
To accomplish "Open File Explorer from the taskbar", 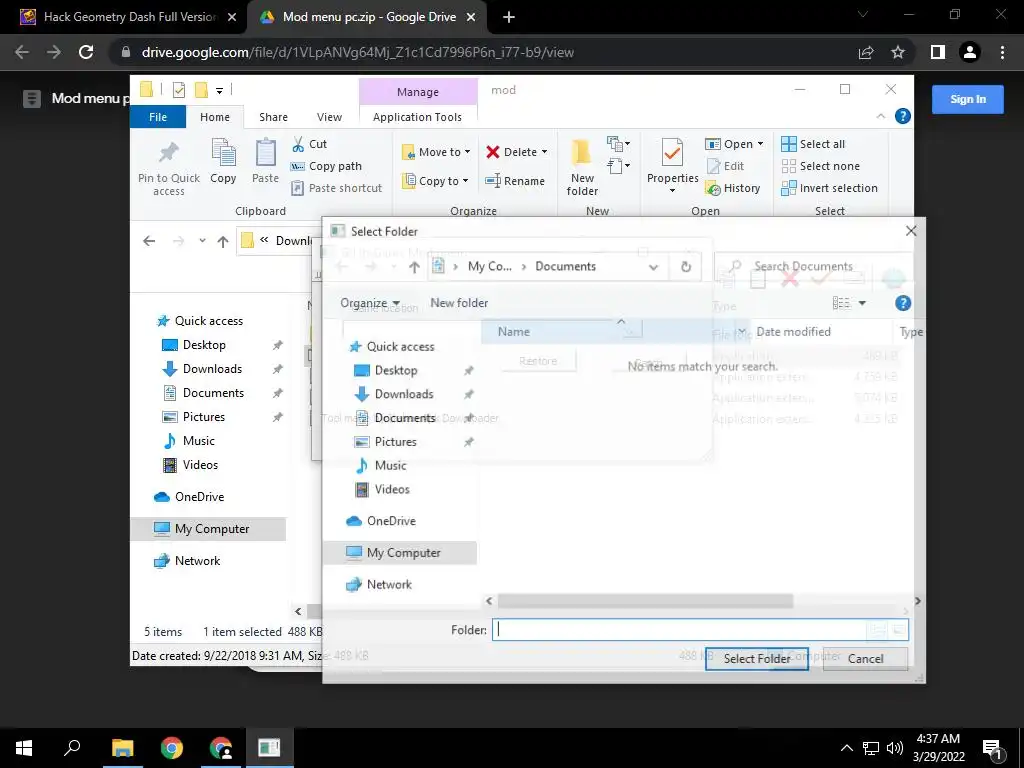I will tap(122, 748).
